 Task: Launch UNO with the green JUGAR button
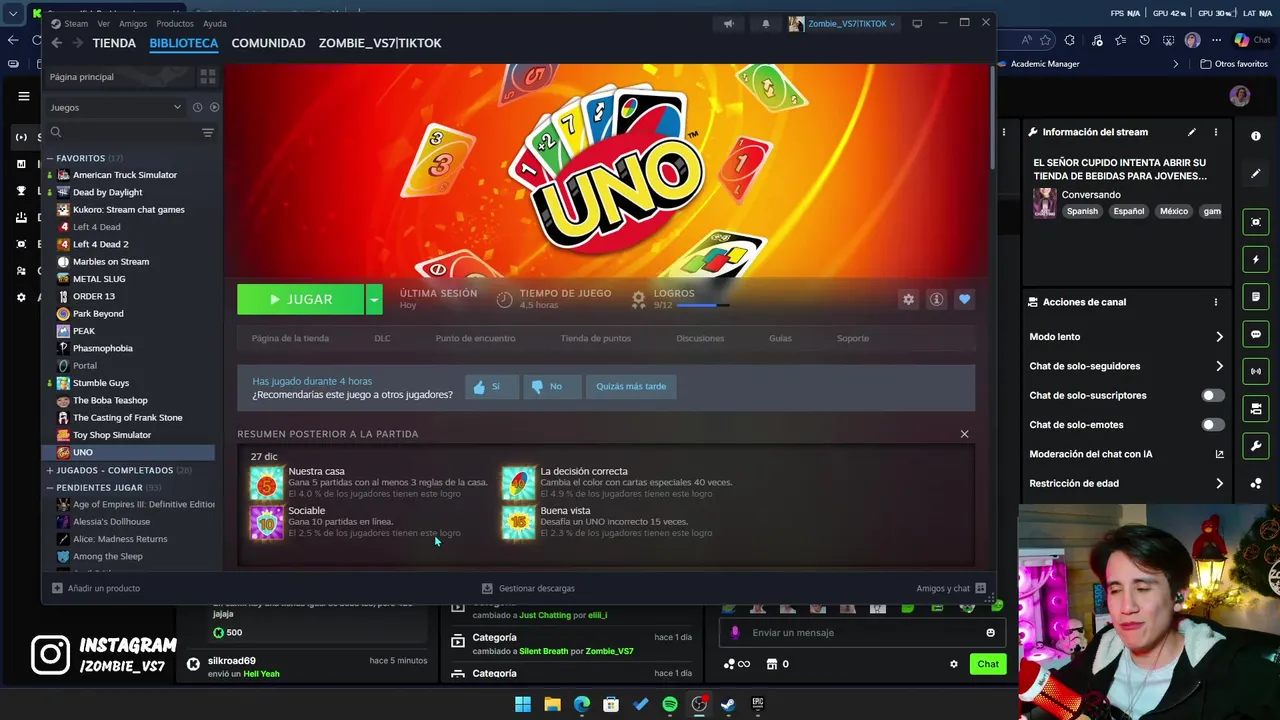(x=300, y=299)
